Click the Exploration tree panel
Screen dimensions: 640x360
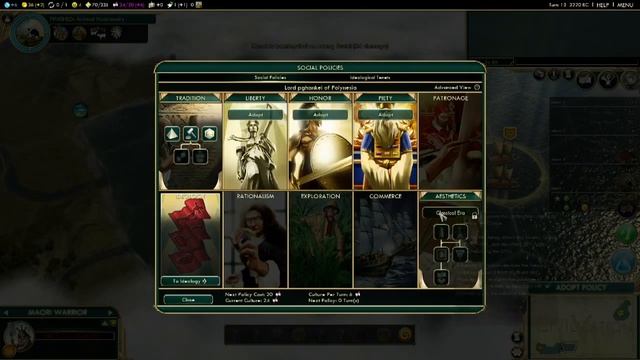tap(320, 240)
